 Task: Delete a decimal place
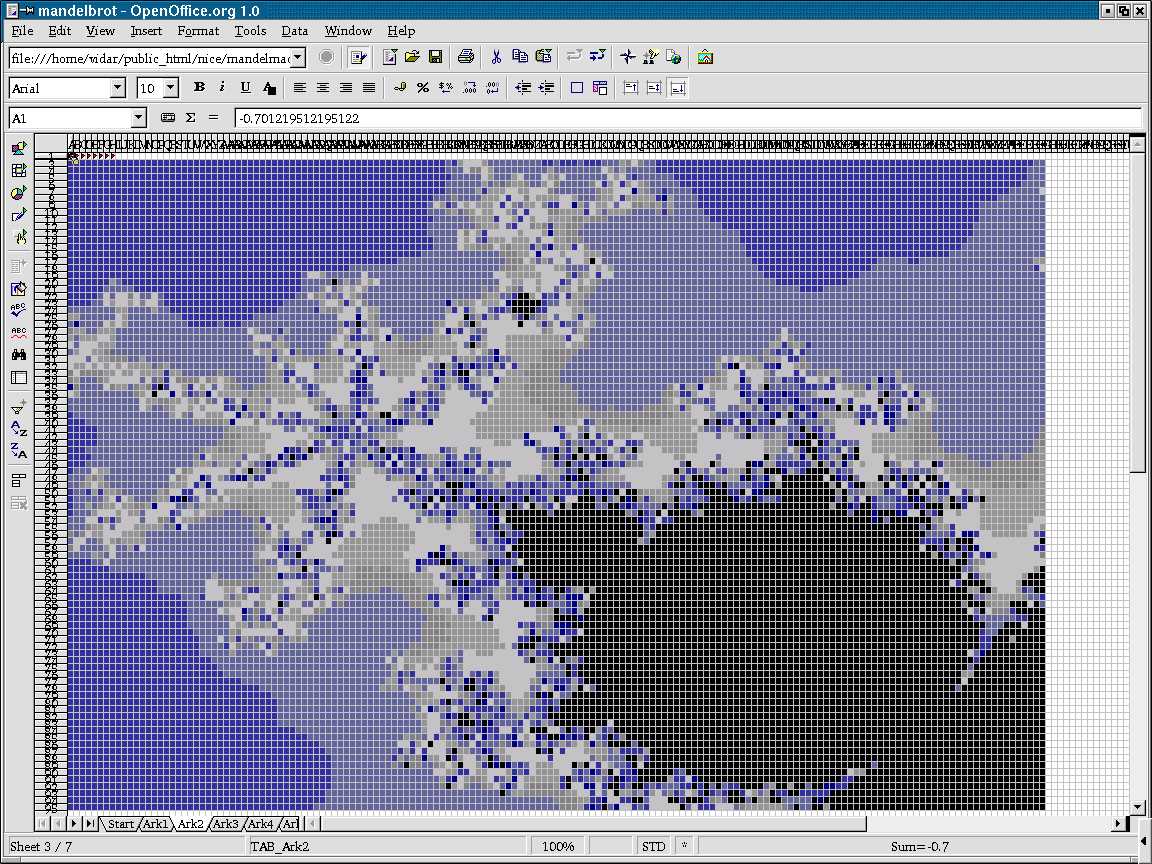coord(492,87)
